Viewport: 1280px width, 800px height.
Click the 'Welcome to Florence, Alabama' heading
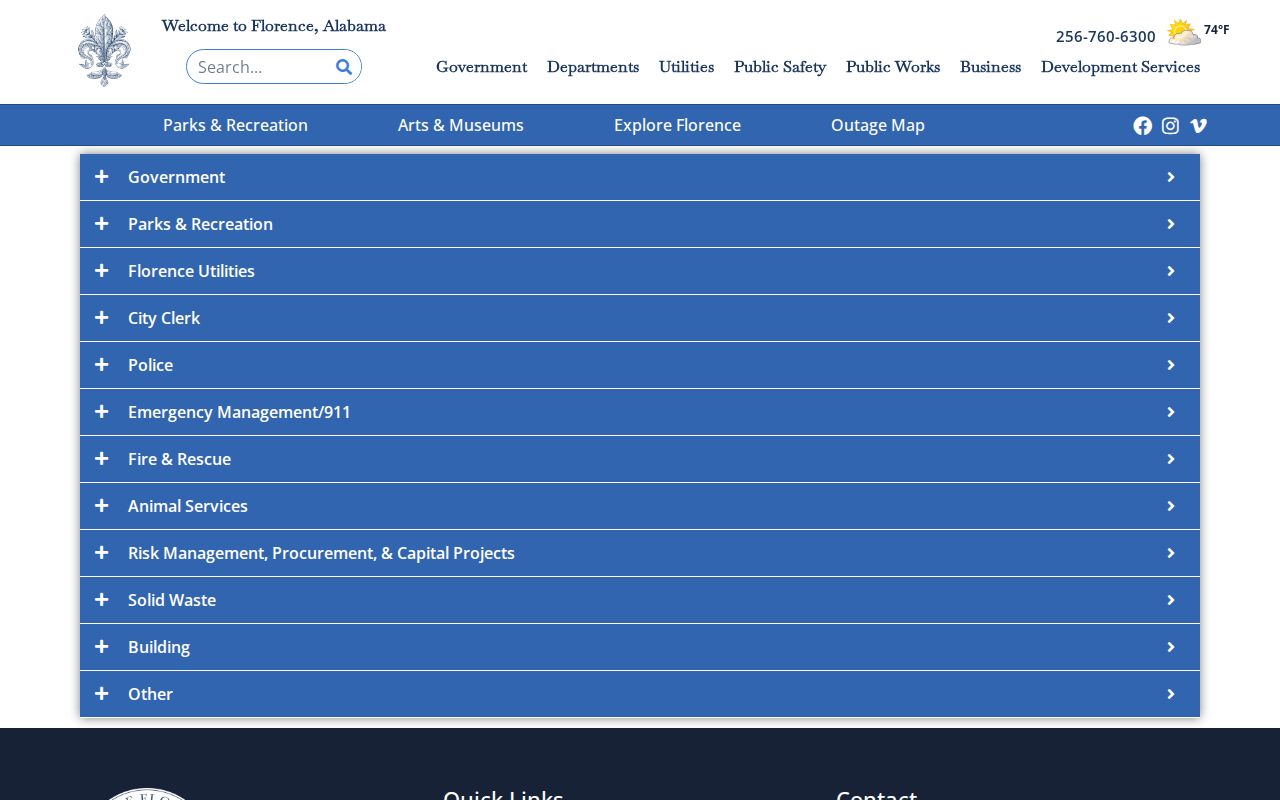(x=274, y=26)
